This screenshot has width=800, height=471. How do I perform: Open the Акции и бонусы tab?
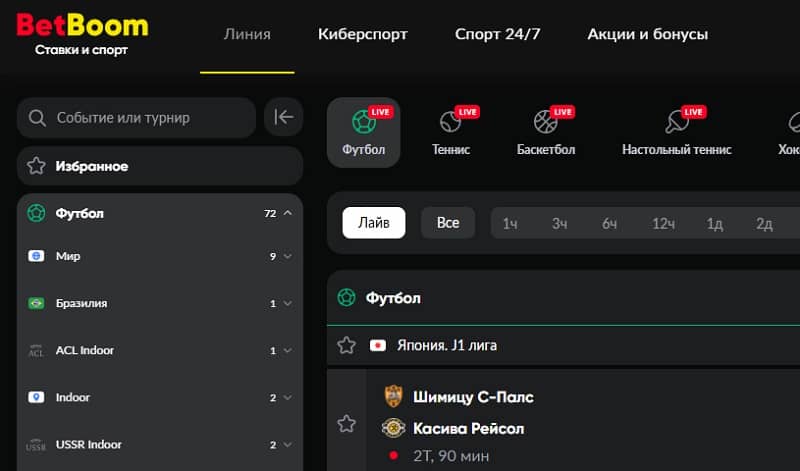[647, 34]
